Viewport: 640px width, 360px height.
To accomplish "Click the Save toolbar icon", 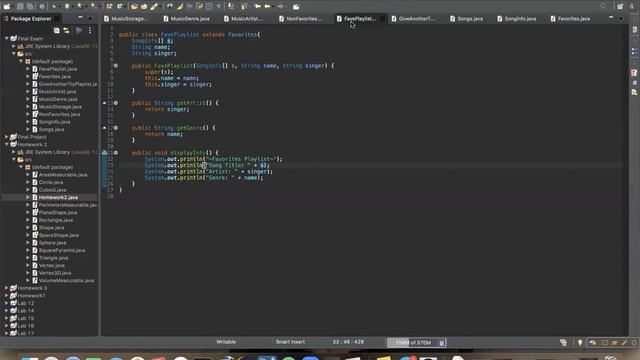I will pyautogui.click(x=20, y=6).
